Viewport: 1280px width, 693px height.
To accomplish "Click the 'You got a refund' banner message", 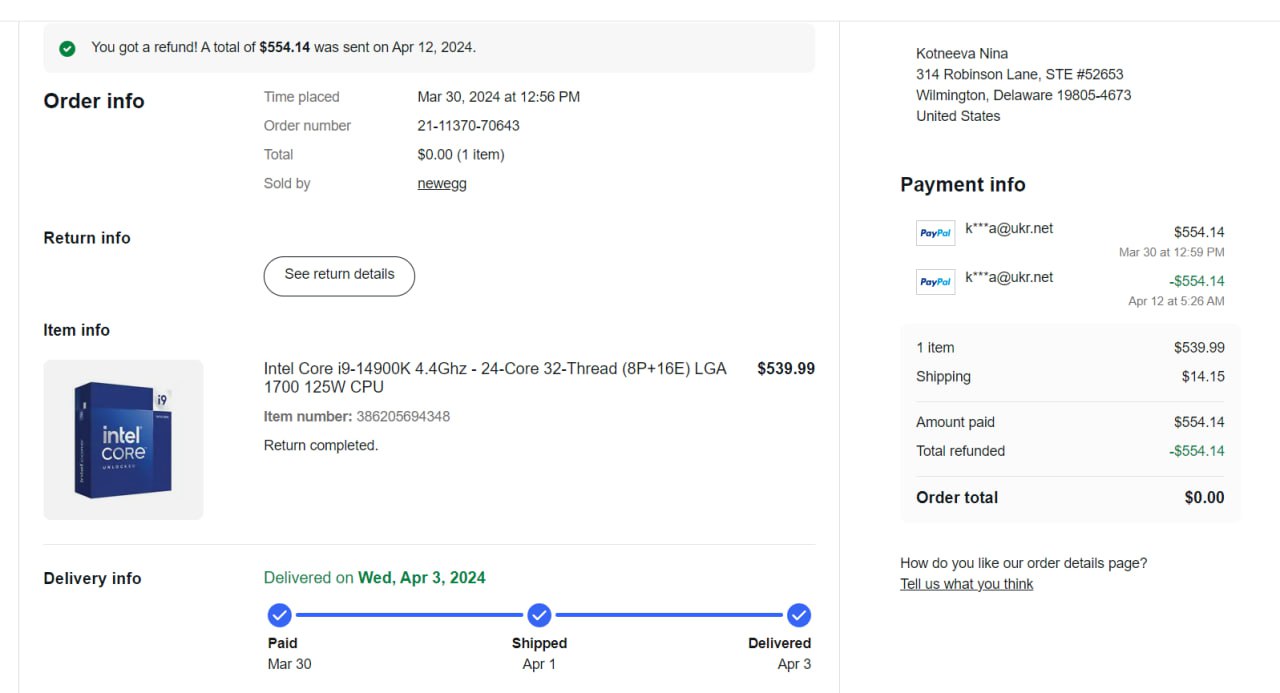I will pos(283,47).
